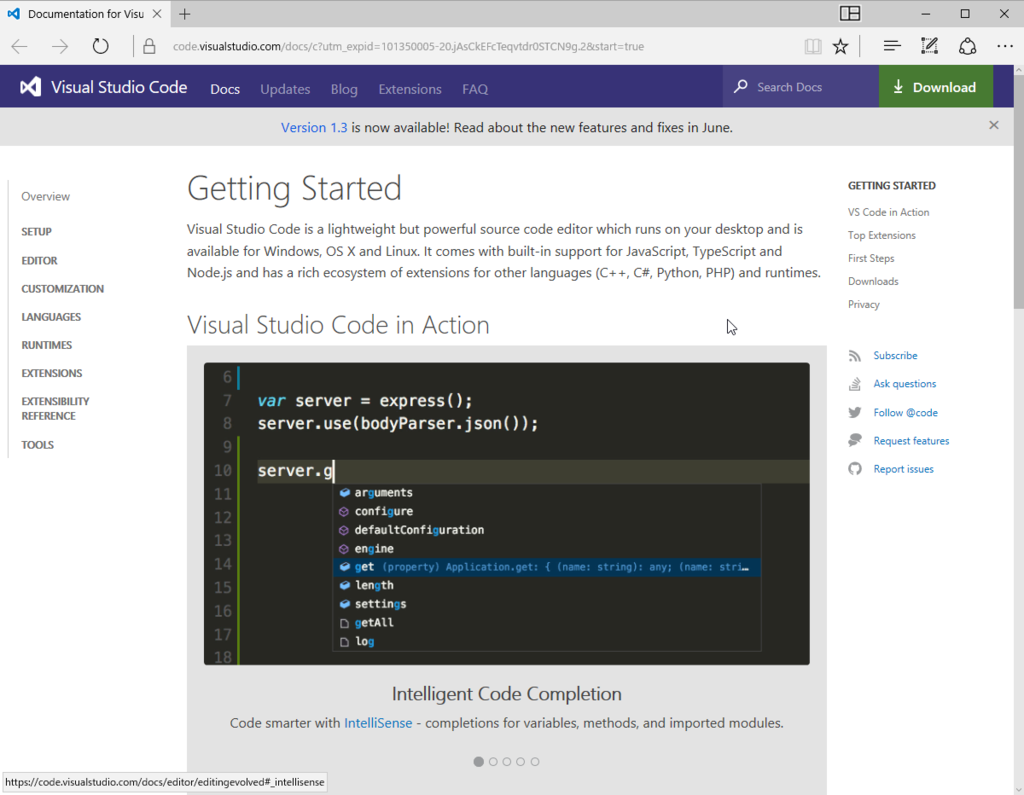Viewport: 1024px width, 795px height.
Task: Select Overview in left sidebar
Action: pos(45,196)
